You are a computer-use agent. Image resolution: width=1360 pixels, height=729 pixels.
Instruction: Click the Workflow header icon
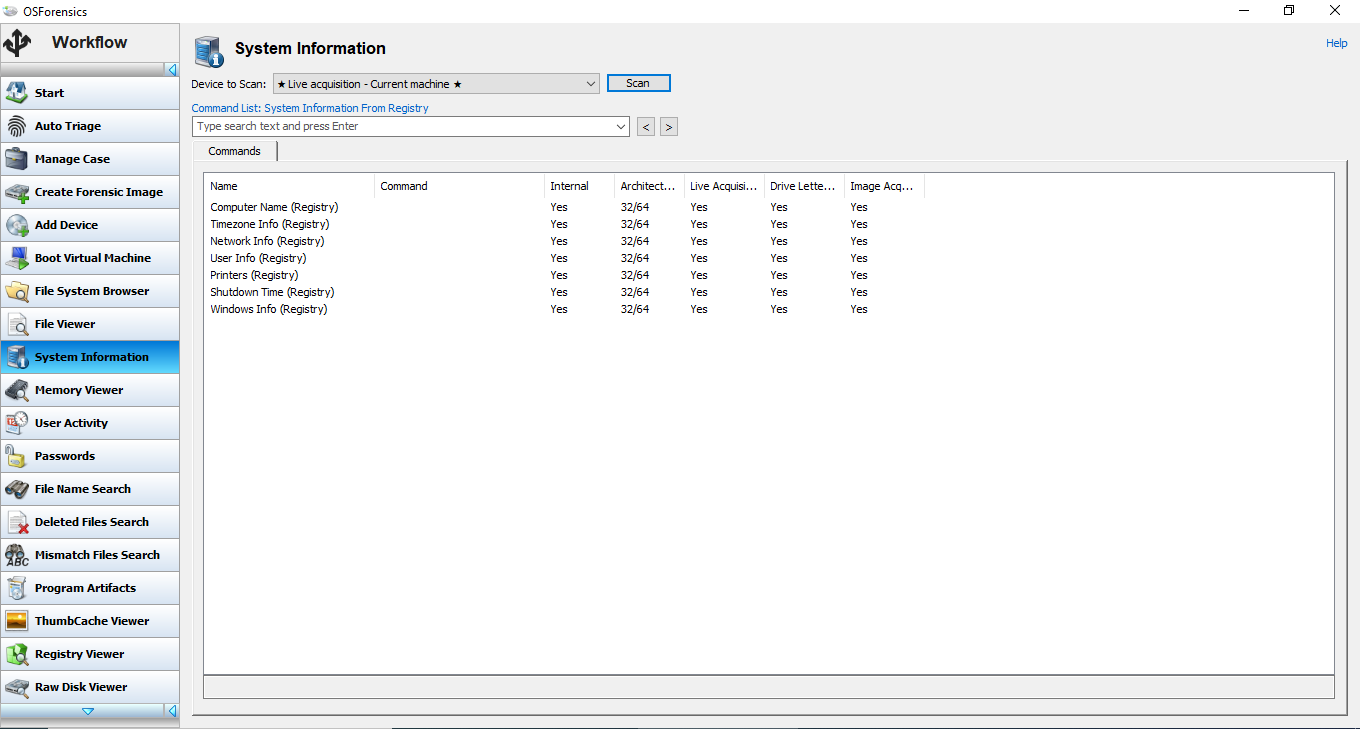point(18,43)
